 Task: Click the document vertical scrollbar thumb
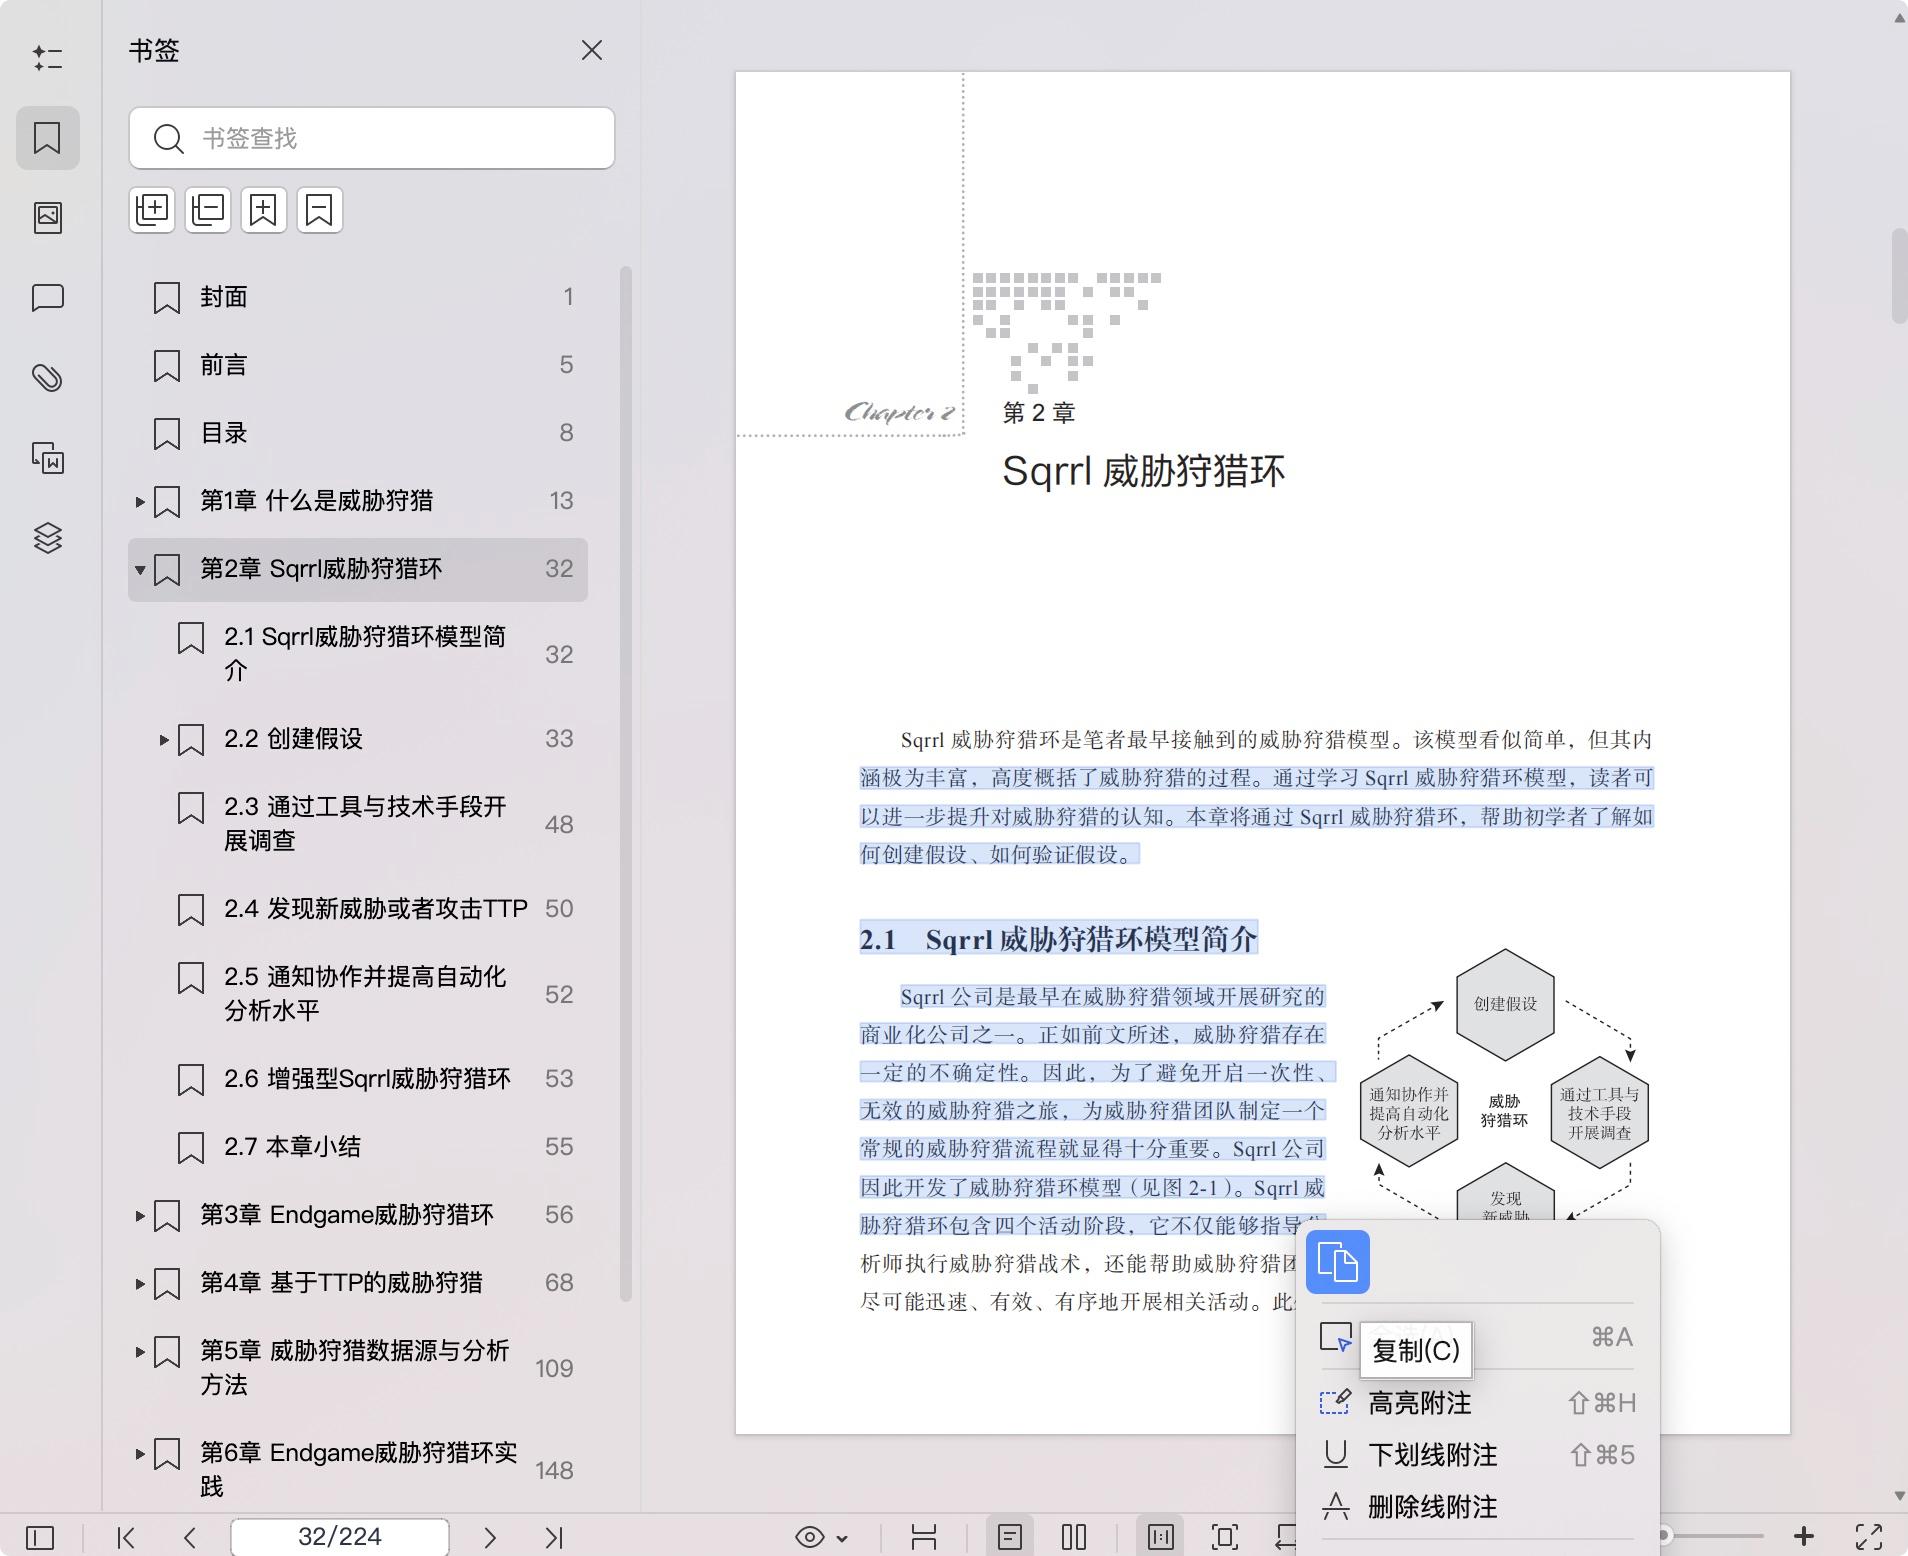pyautogui.click(x=1899, y=276)
